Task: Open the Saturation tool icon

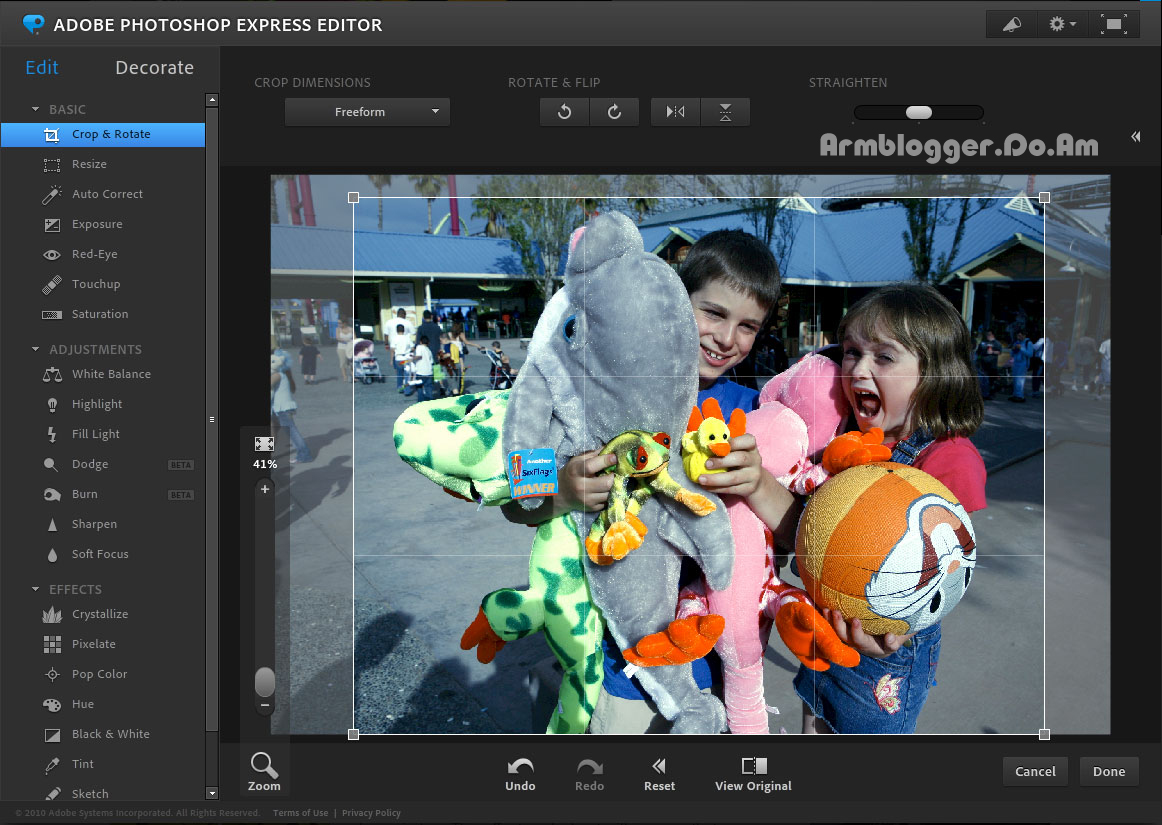Action: click(x=52, y=314)
